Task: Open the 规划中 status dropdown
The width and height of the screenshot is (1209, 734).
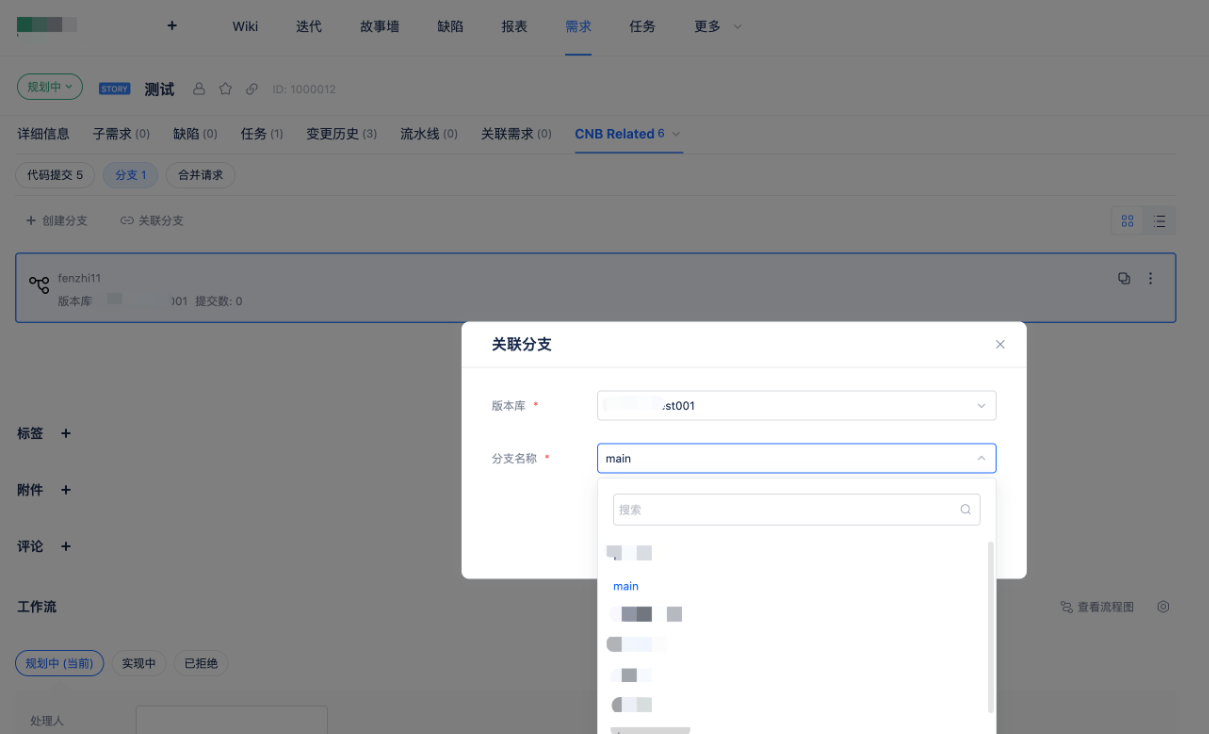Action: [x=49, y=86]
